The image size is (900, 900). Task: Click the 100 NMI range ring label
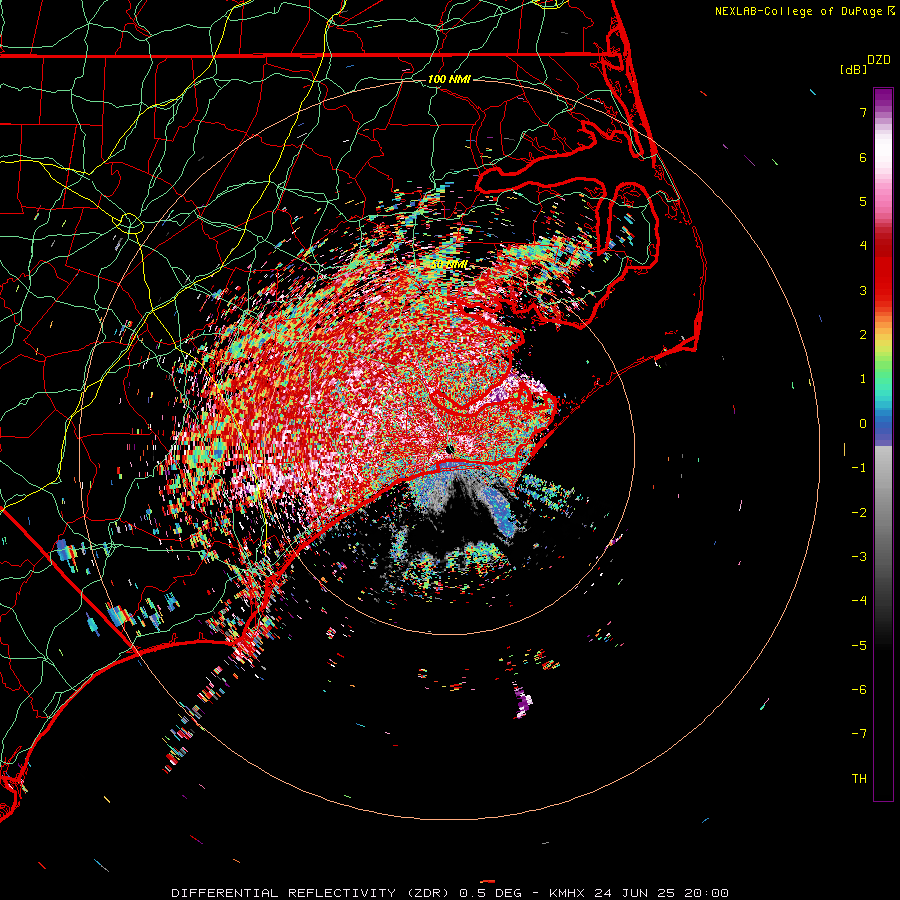[x=449, y=79]
